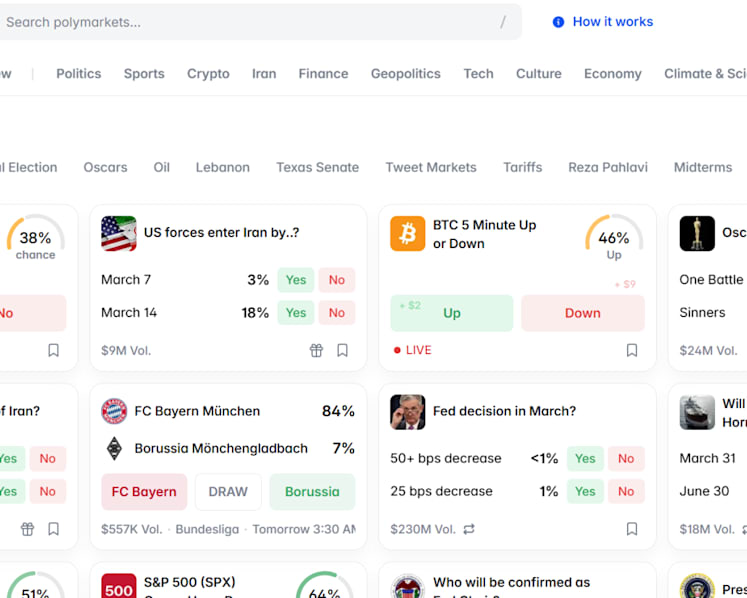Open the Sports category
747x598 pixels.
(144, 74)
